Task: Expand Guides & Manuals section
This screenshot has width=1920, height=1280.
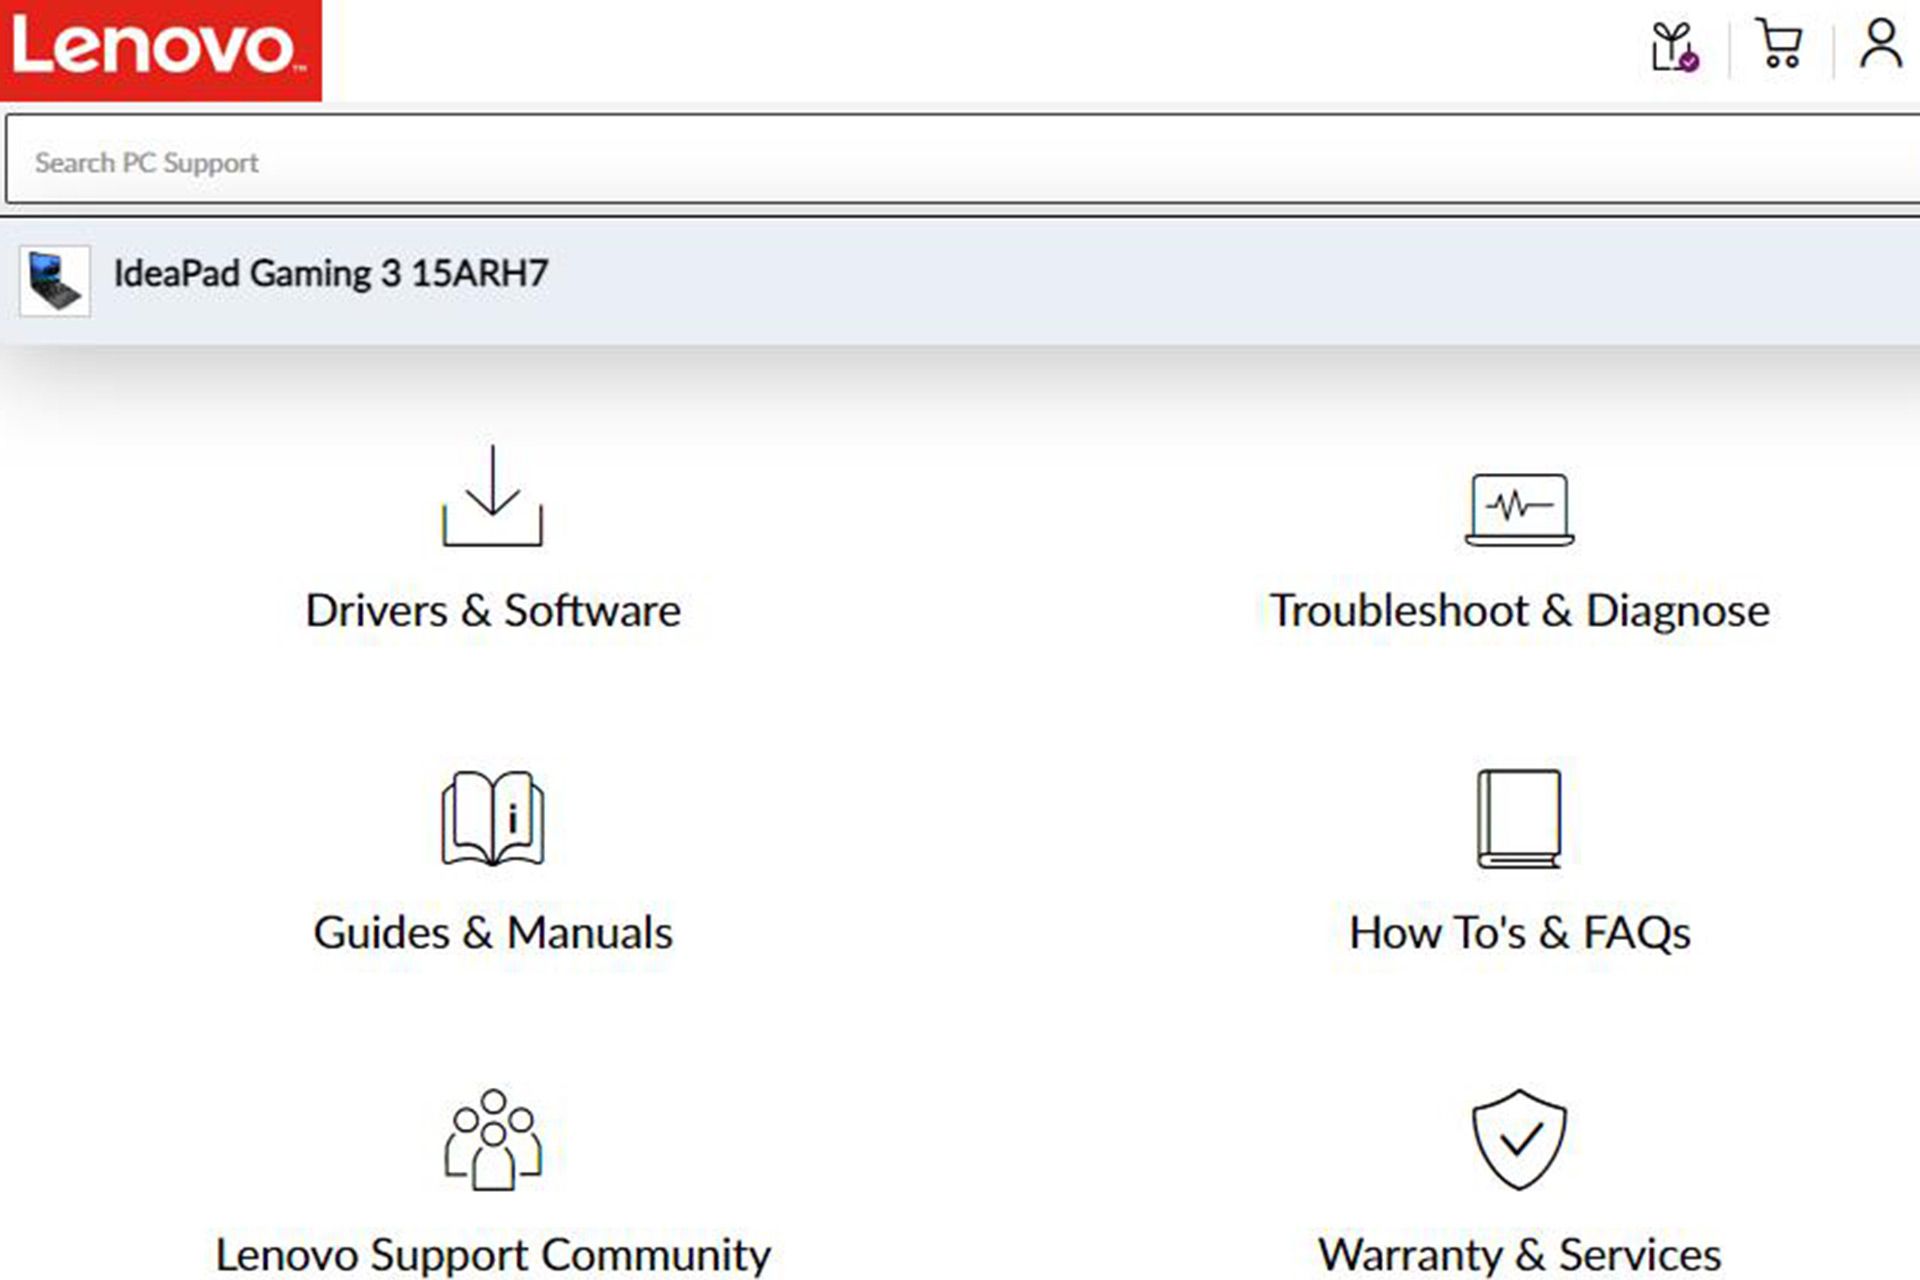Action: click(x=491, y=857)
